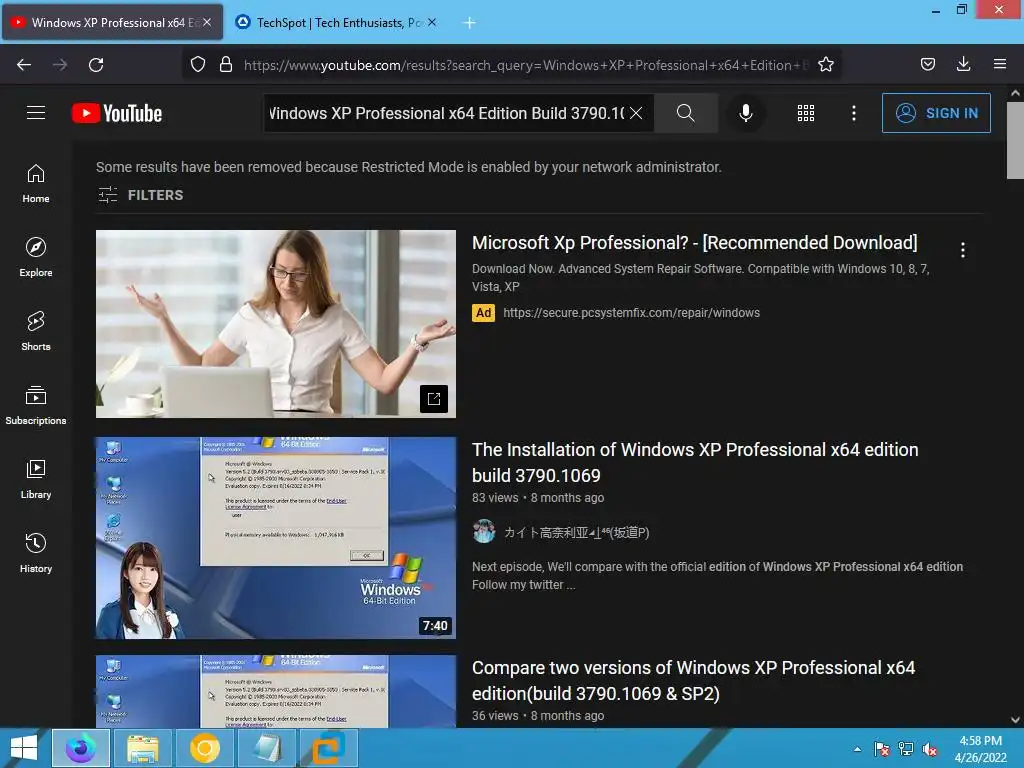Click the tracking protection shield icon

pos(198,65)
